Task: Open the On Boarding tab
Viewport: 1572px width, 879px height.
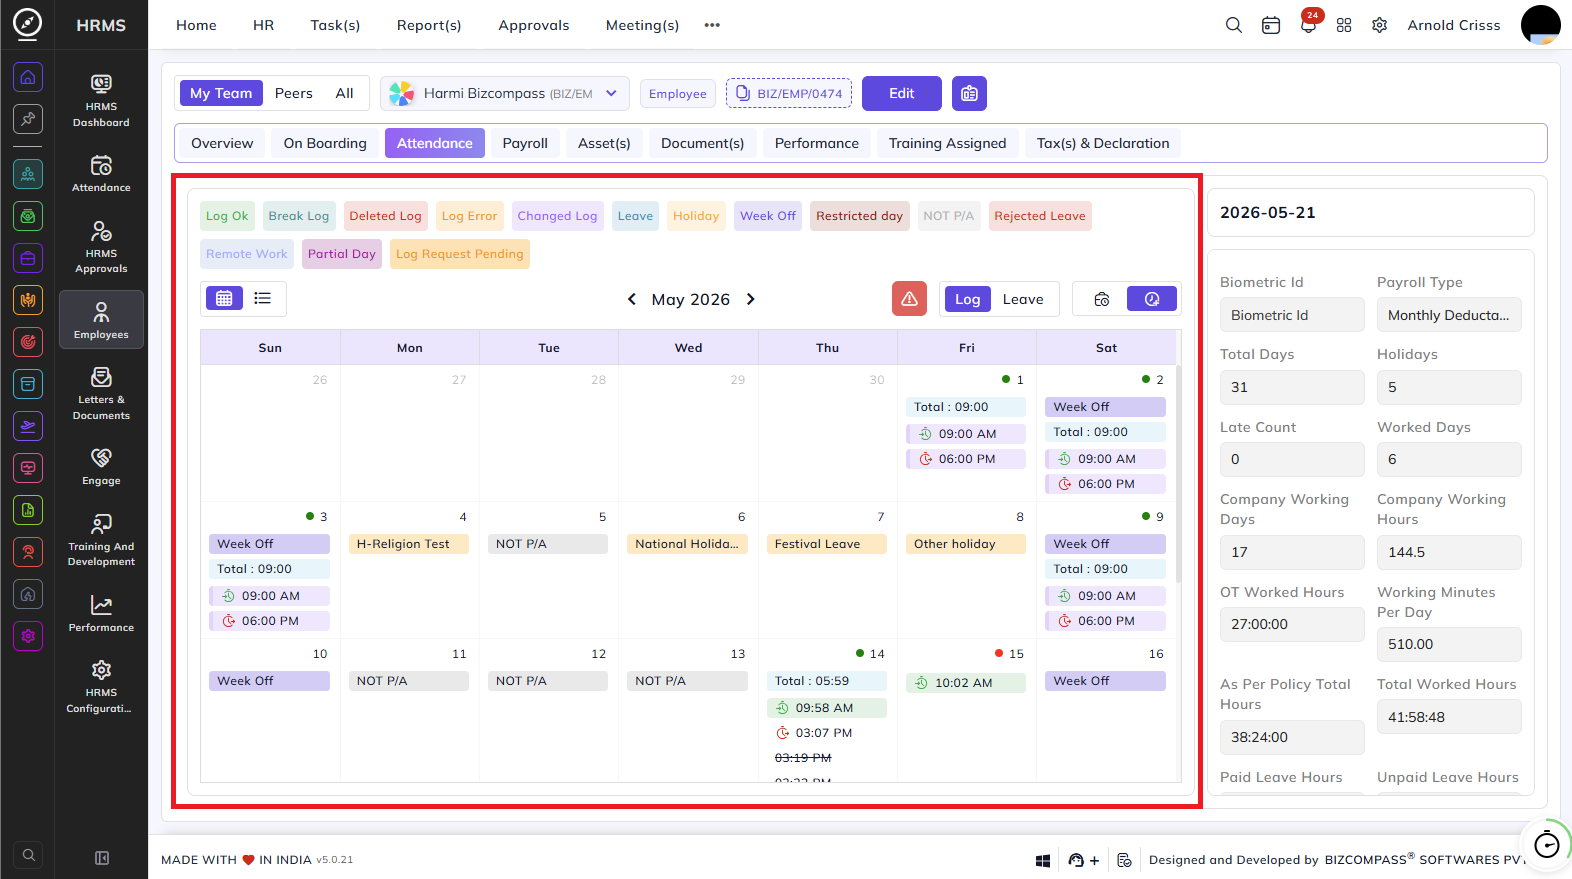Action: coord(325,143)
